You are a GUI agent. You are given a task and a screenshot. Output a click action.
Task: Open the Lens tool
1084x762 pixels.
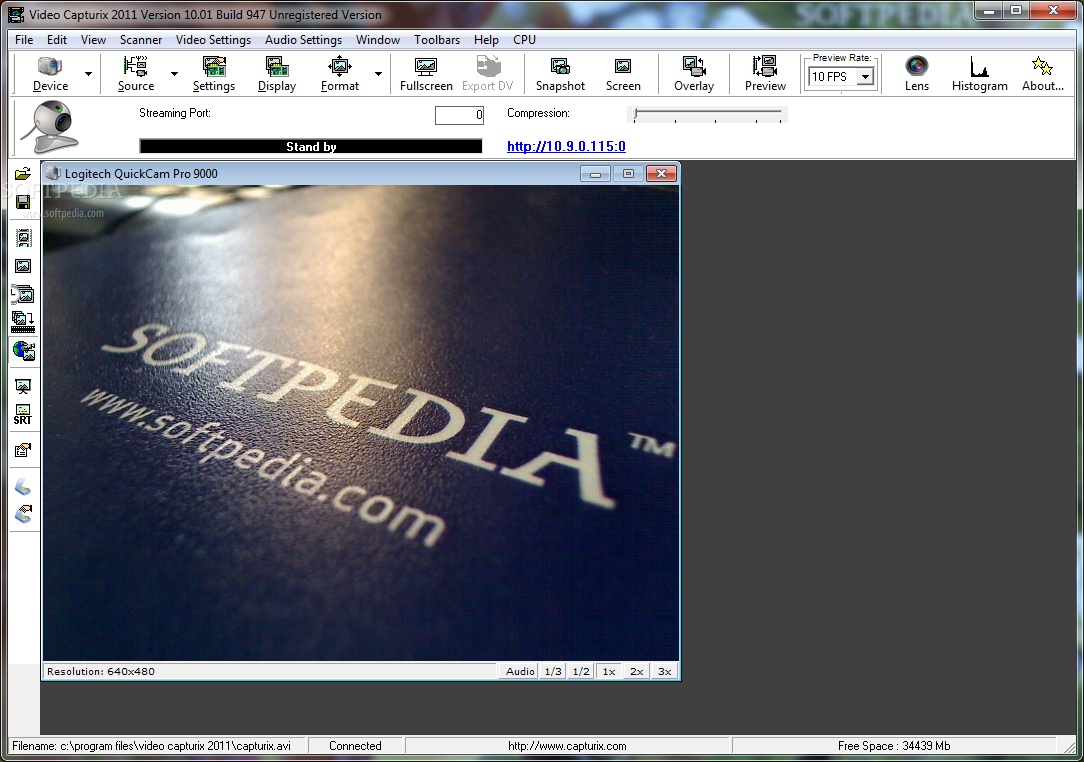pyautogui.click(x=917, y=75)
